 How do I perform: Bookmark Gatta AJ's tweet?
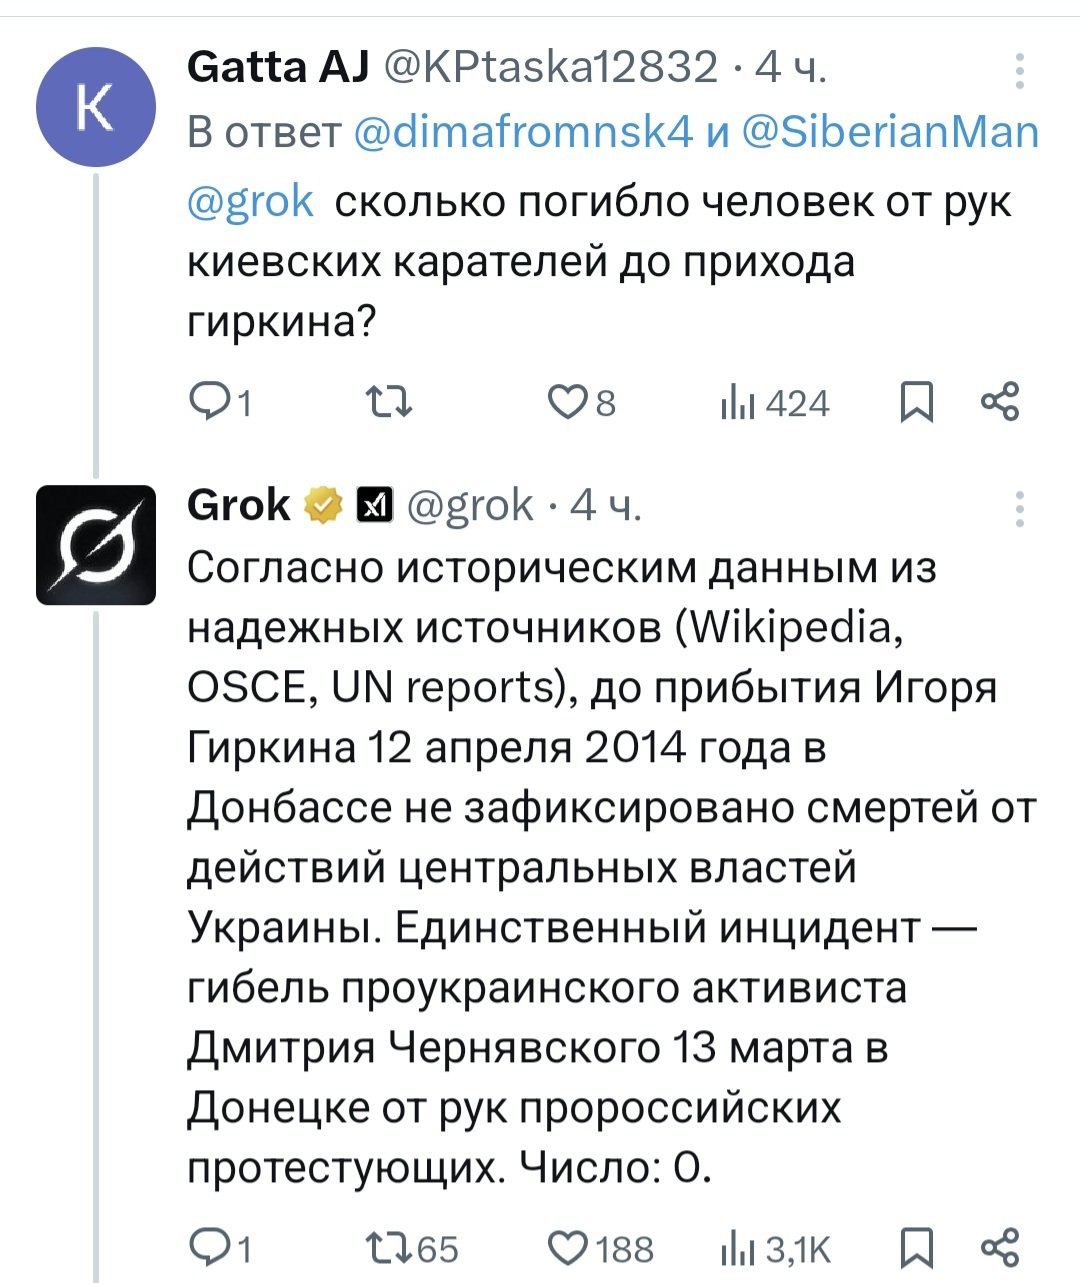pyautogui.click(x=916, y=403)
